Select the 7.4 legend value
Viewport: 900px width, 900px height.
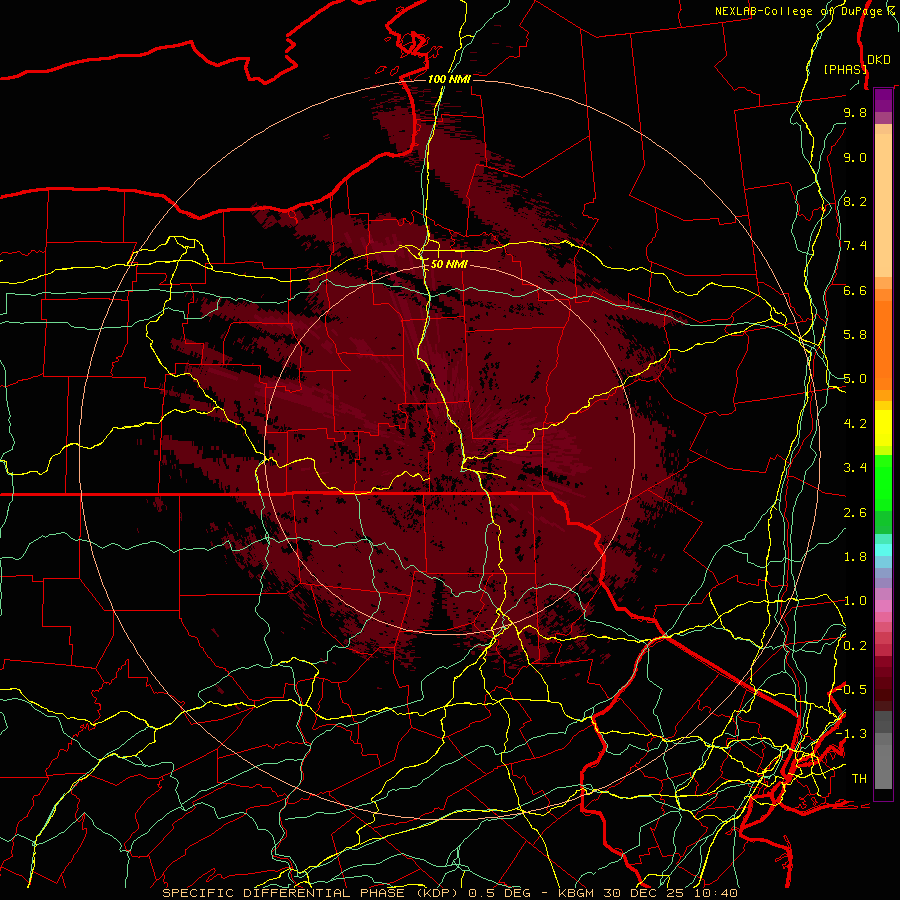click(x=855, y=246)
